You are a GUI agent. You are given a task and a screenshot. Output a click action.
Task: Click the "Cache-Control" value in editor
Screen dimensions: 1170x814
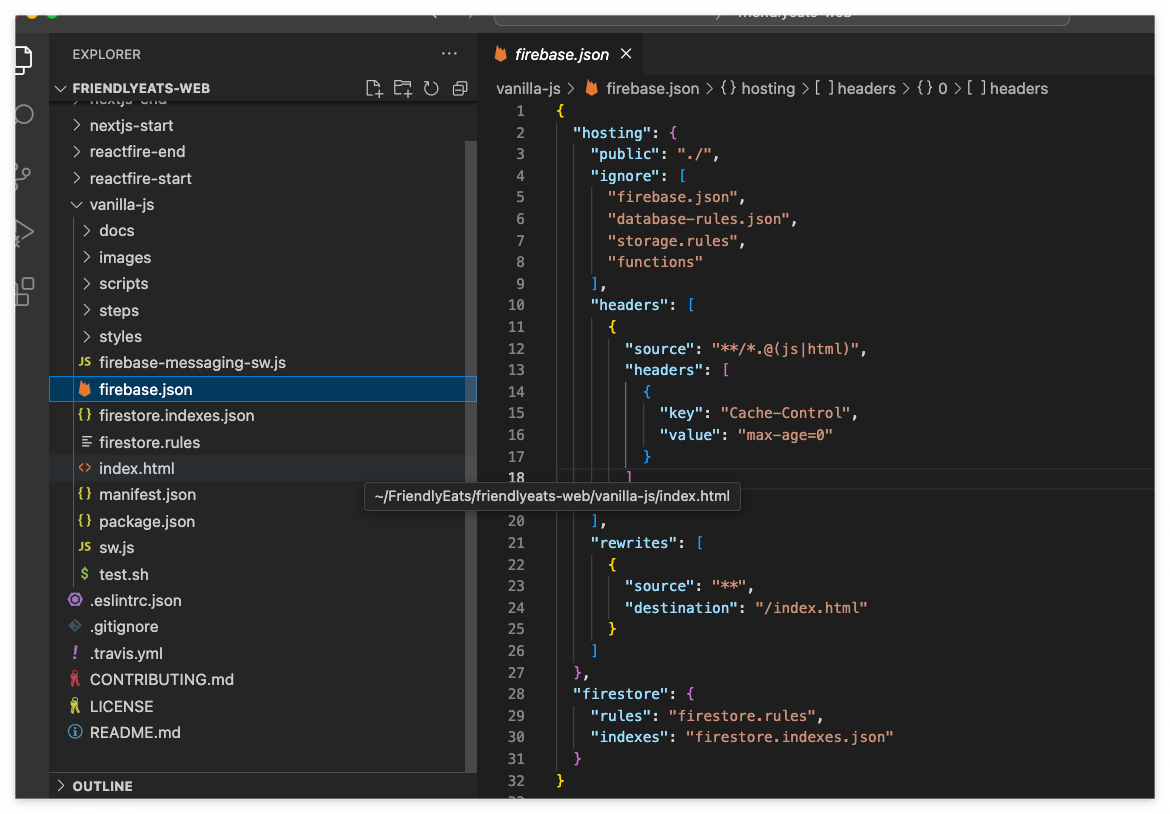(786, 413)
